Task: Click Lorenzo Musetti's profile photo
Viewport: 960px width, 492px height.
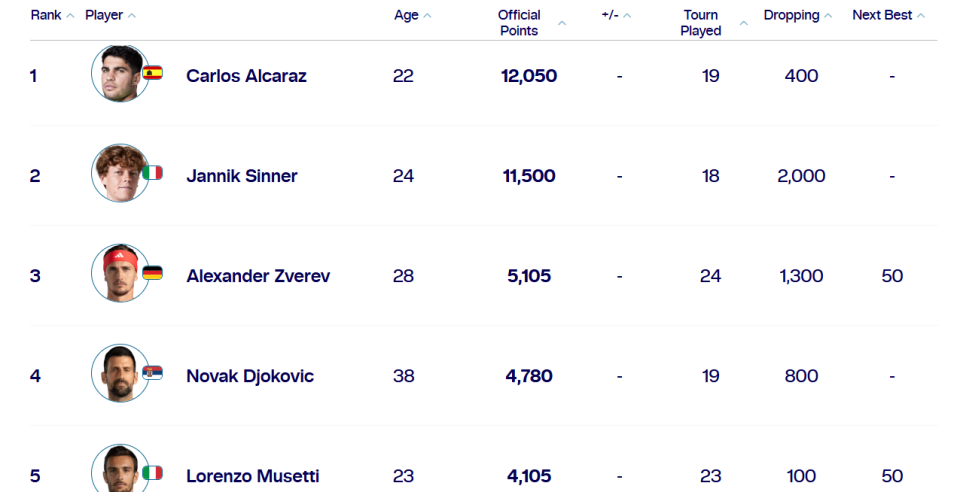Action: [119, 470]
